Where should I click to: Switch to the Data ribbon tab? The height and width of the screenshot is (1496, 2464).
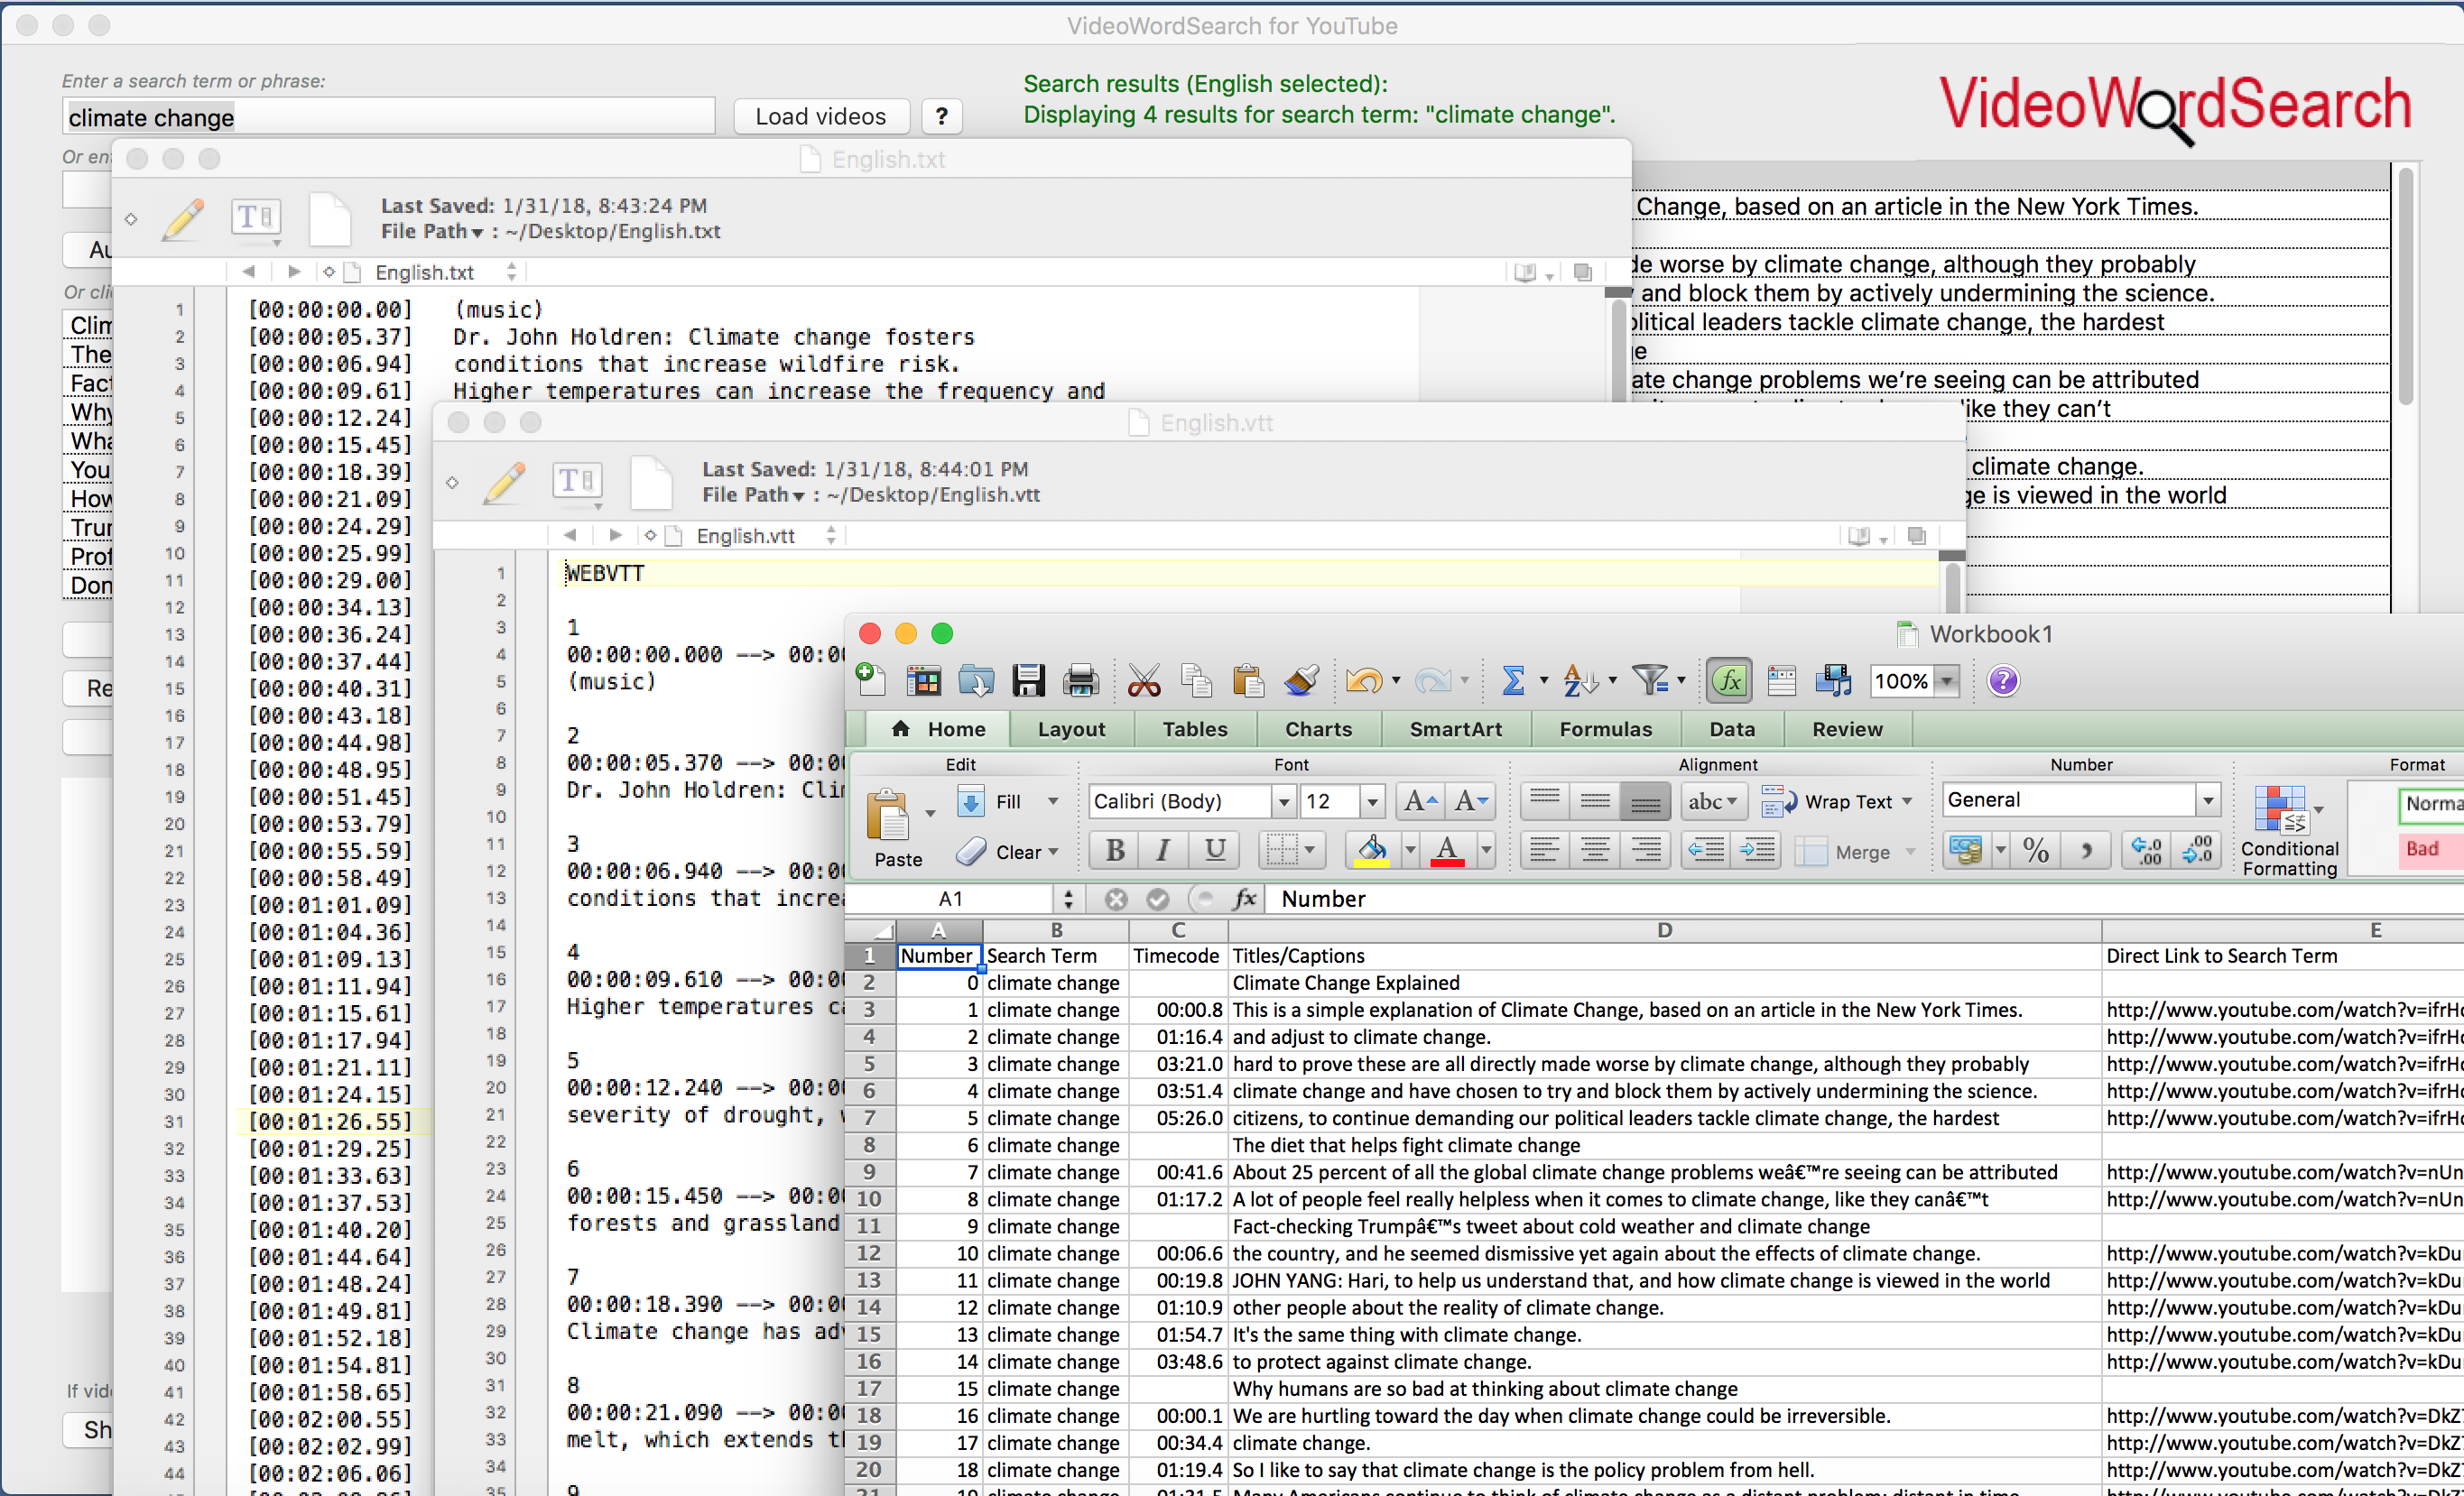(x=1732, y=729)
